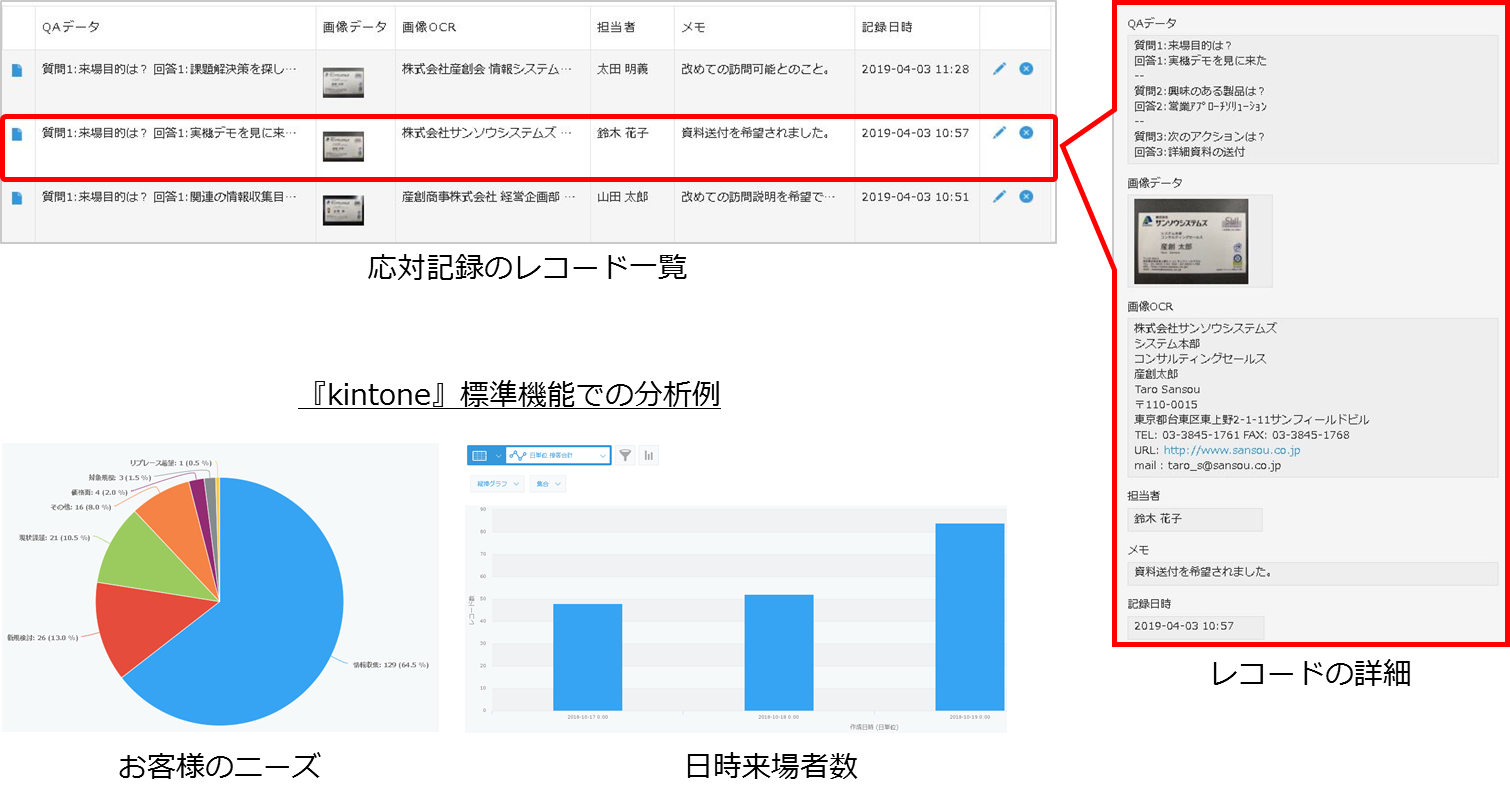Delete the record dated 2019-04-03 11:28
This screenshot has height=804, width=1510.
pyautogui.click(x=1026, y=69)
